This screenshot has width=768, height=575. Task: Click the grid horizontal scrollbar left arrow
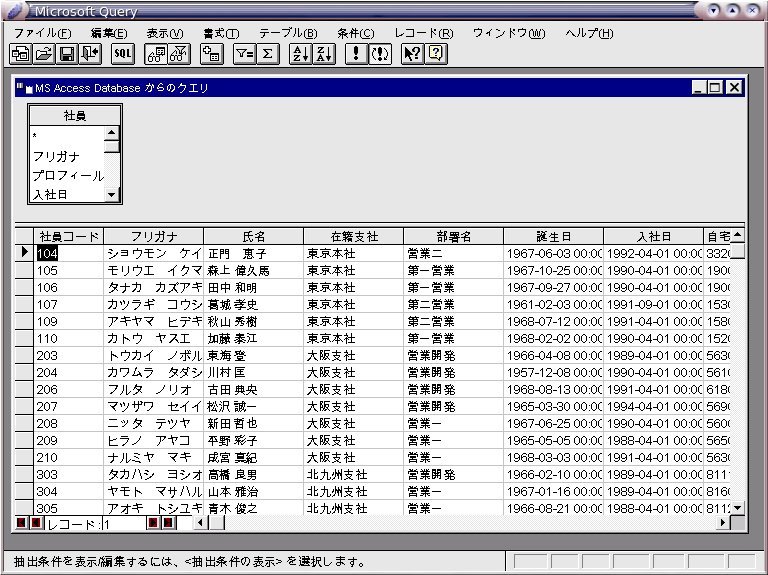click(200, 523)
